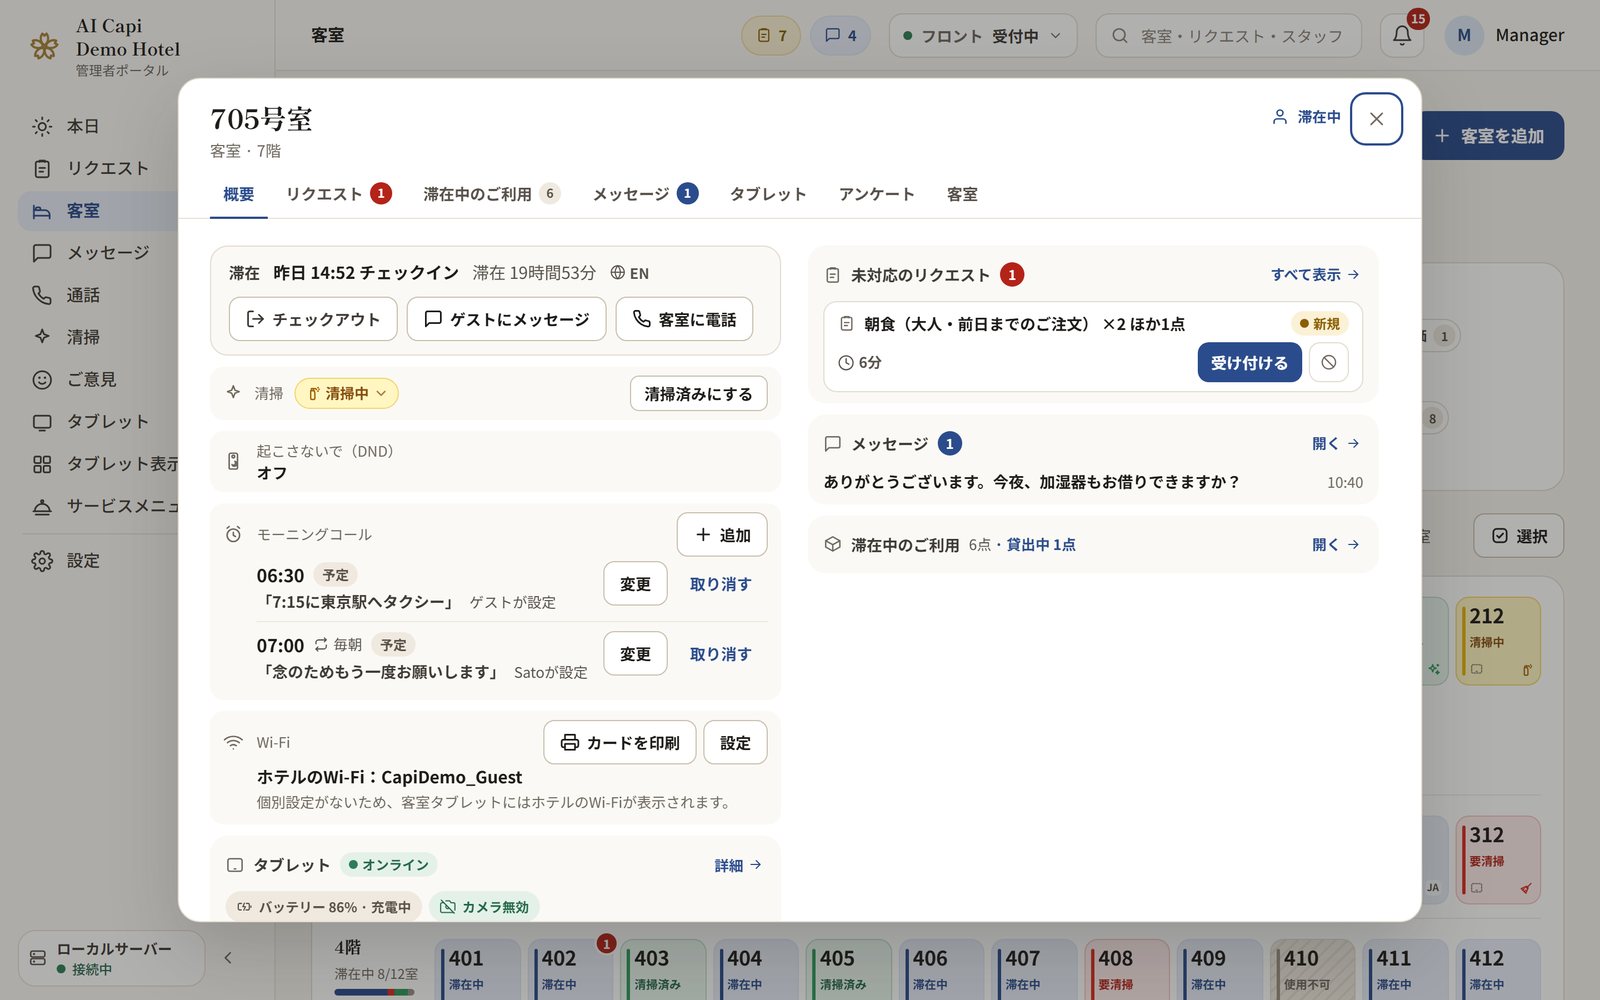1600x1000 pixels.
Task: Open メッセージ in the sidebar
Action: 98,253
